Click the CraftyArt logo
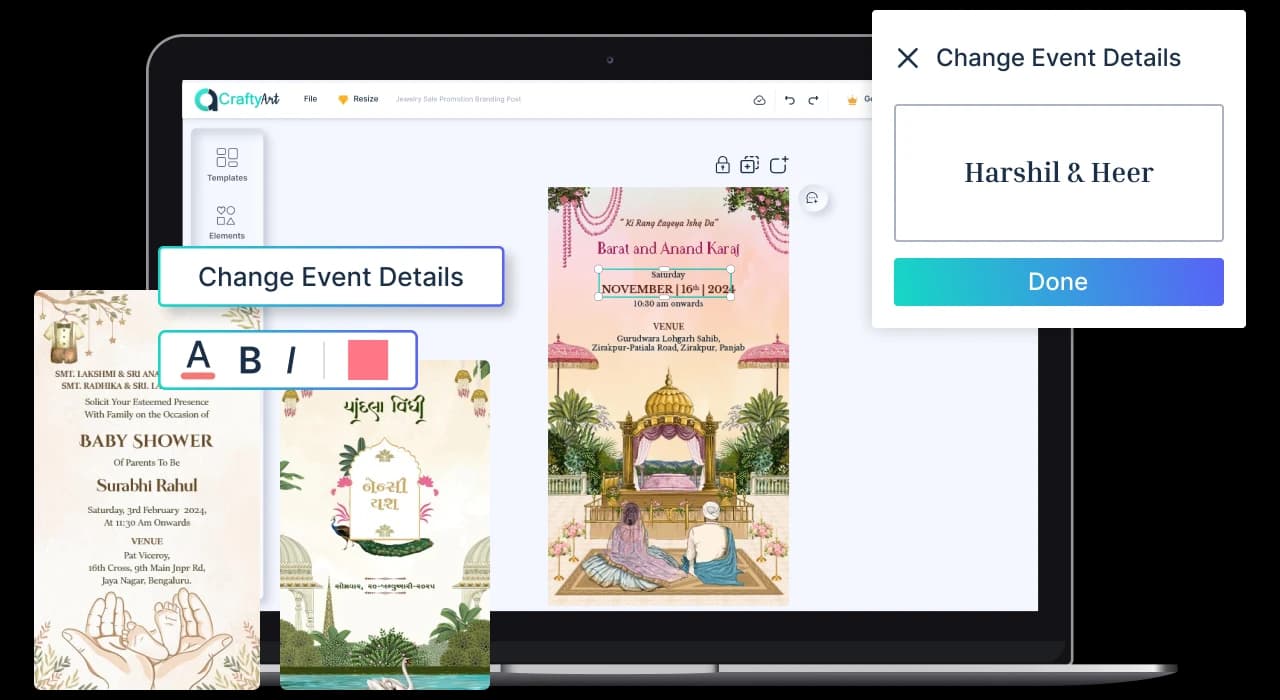The height and width of the screenshot is (700, 1280). coord(237,99)
